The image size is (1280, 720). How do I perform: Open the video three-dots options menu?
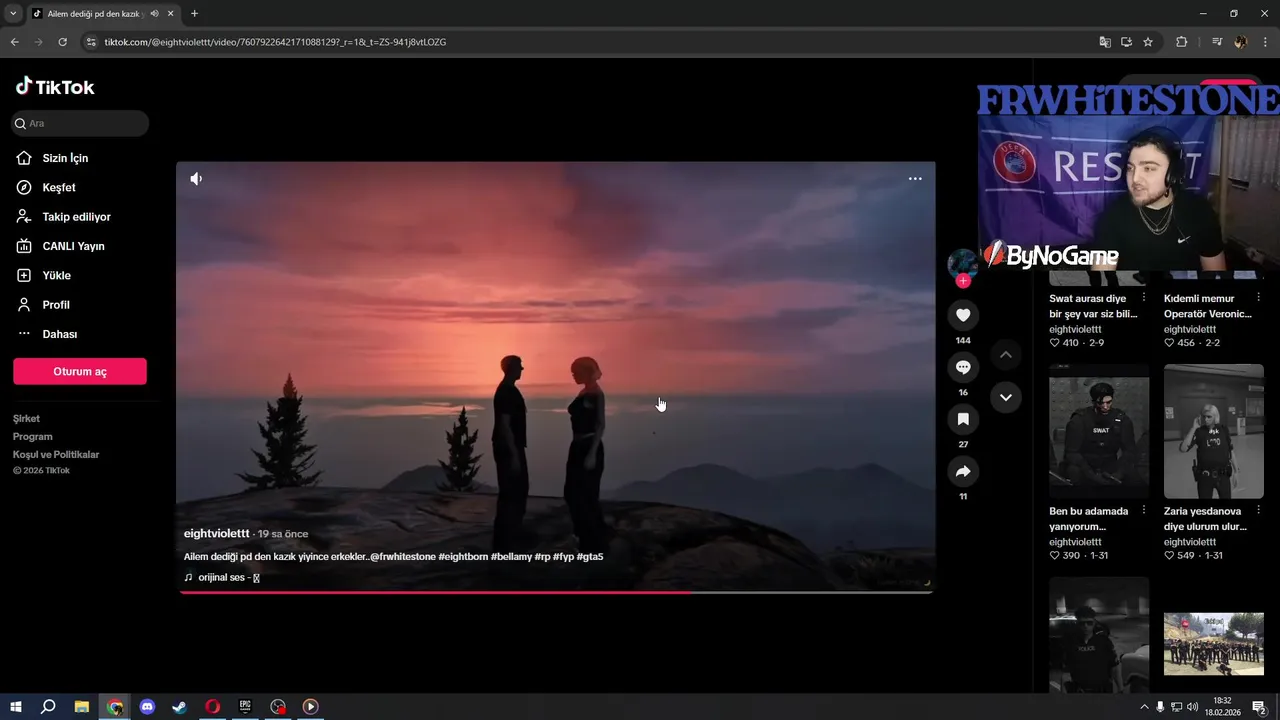915,179
